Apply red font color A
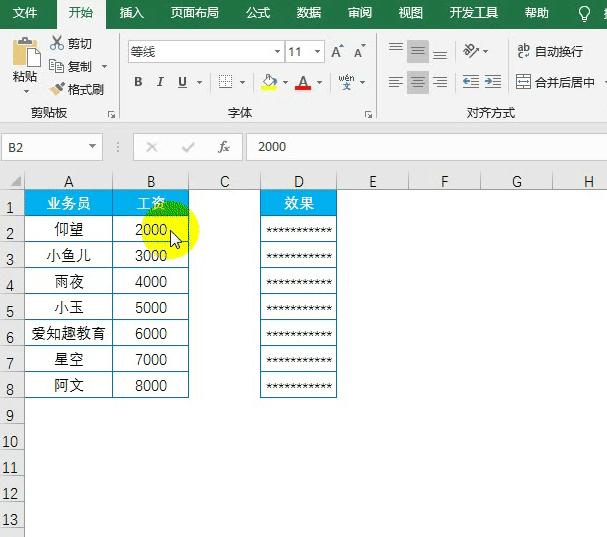The height and width of the screenshot is (537, 607). [x=303, y=82]
